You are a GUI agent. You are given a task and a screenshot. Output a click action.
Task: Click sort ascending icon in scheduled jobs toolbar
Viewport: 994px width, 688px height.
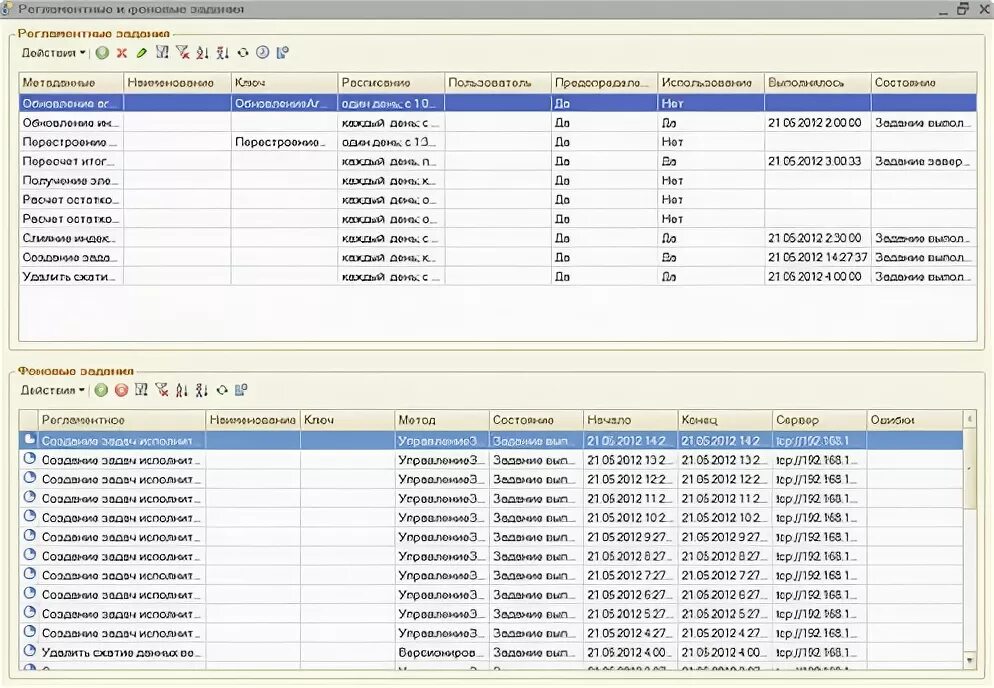coord(202,53)
